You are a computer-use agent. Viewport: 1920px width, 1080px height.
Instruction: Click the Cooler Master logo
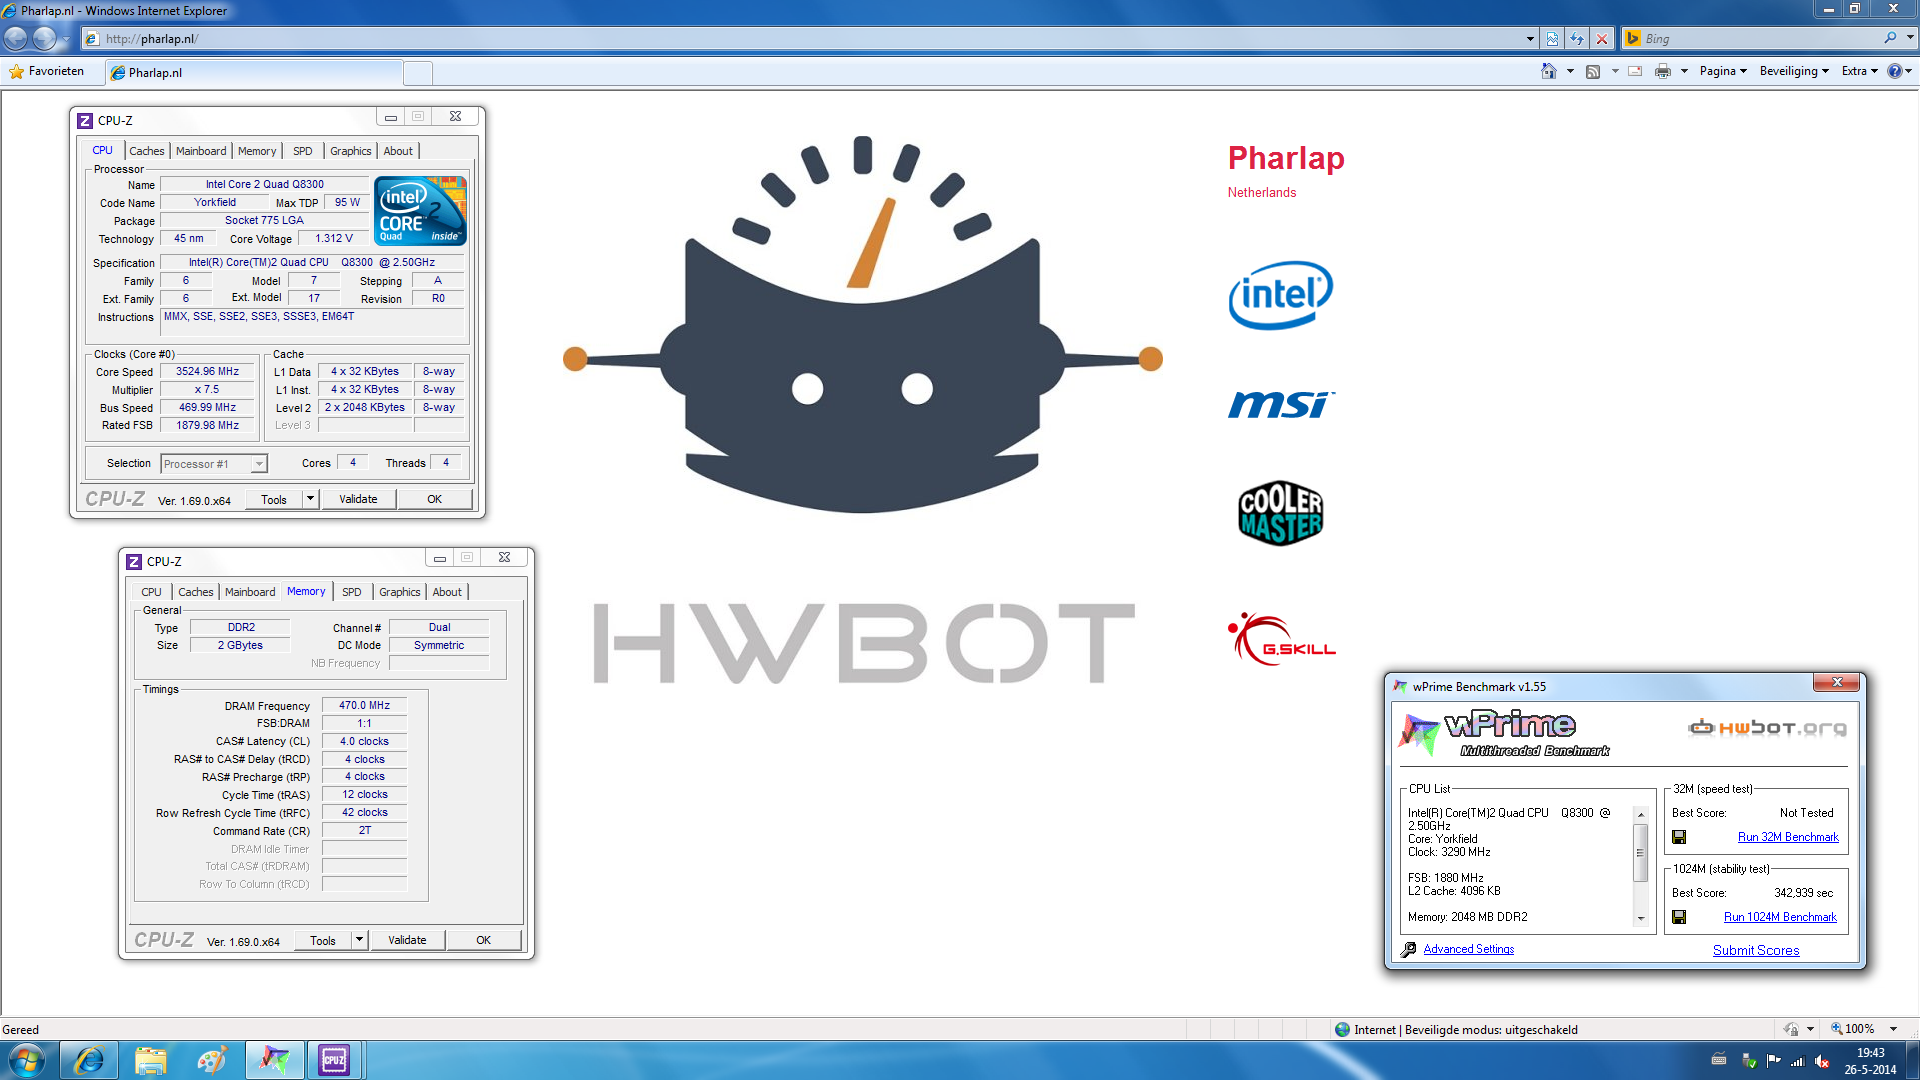coord(1281,513)
